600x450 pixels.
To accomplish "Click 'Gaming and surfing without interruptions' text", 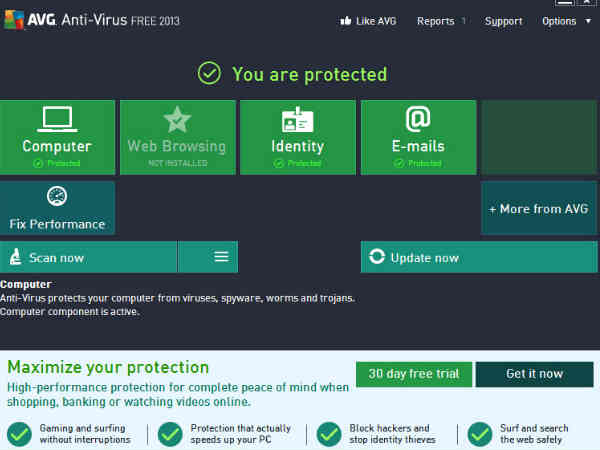I will click(x=85, y=434).
